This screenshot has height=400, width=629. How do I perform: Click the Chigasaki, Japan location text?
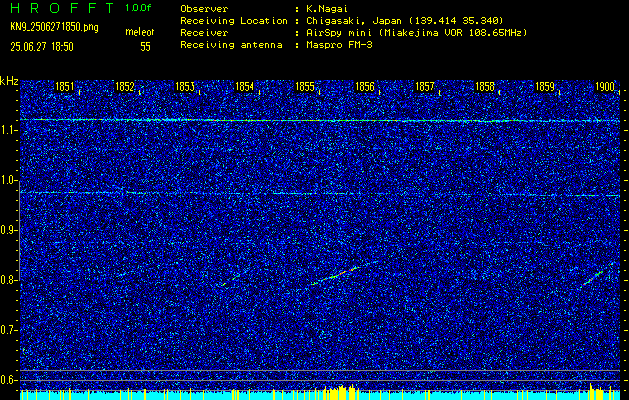[404, 20]
